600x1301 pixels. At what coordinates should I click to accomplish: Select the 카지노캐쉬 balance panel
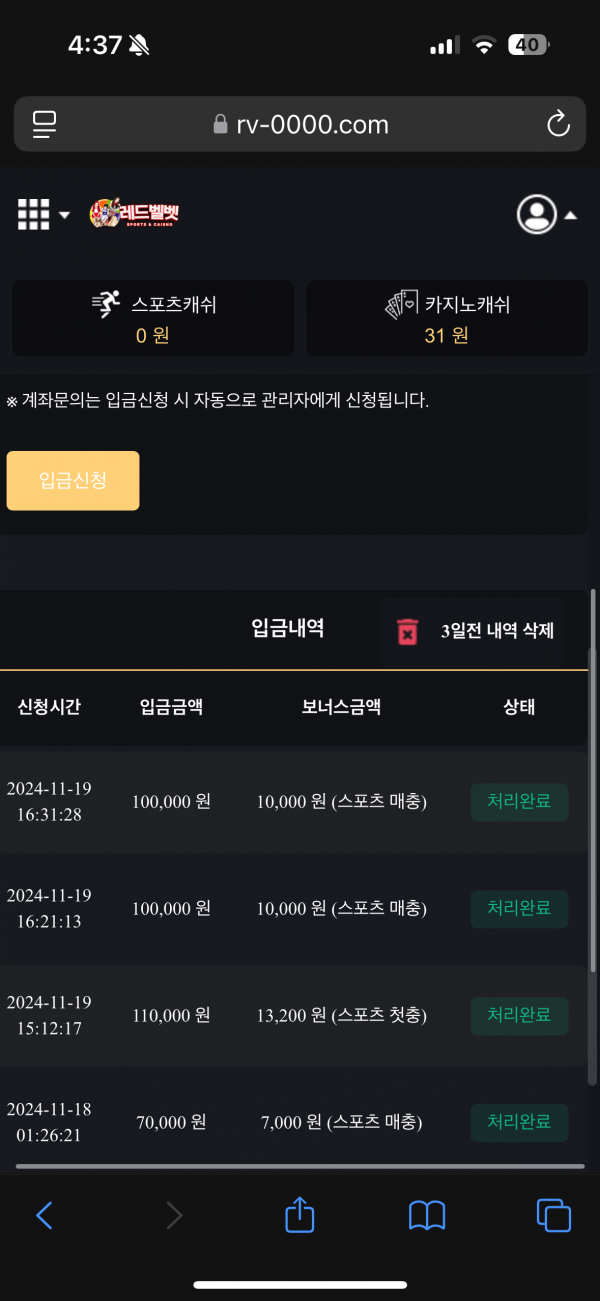click(x=447, y=318)
